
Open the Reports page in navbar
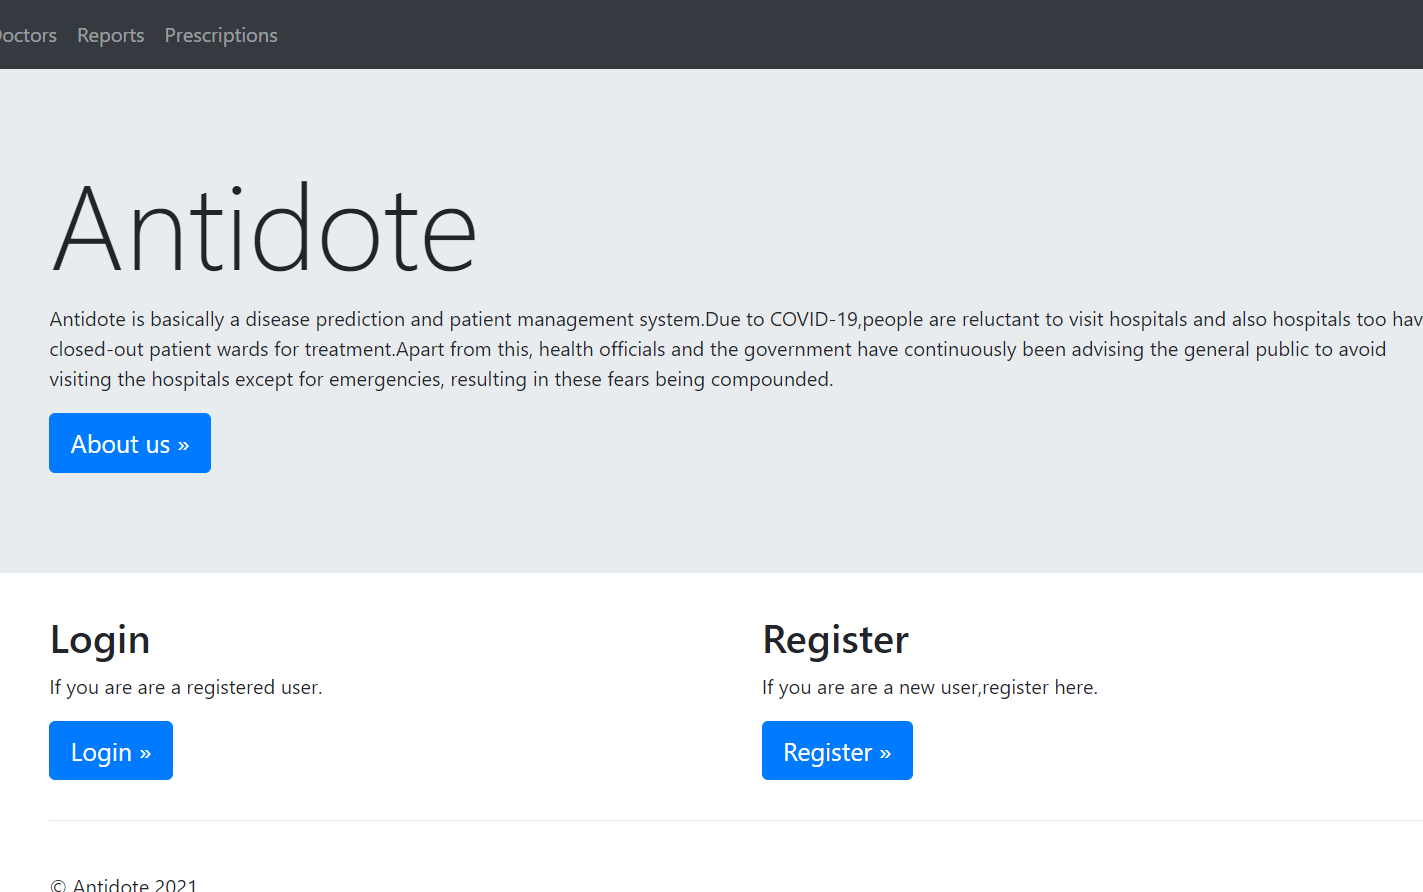point(110,35)
